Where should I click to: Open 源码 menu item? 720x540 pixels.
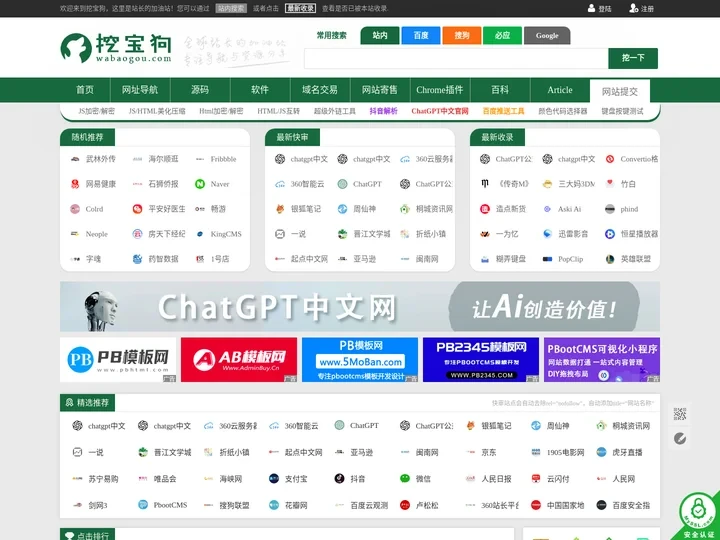pos(200,90)
